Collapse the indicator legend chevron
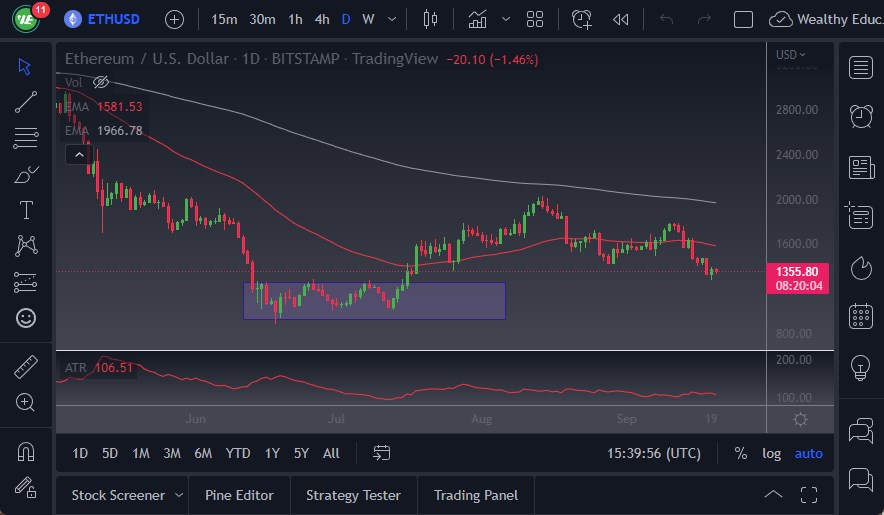Viewport: 884px width, 515px height. [x=78, y=154]
